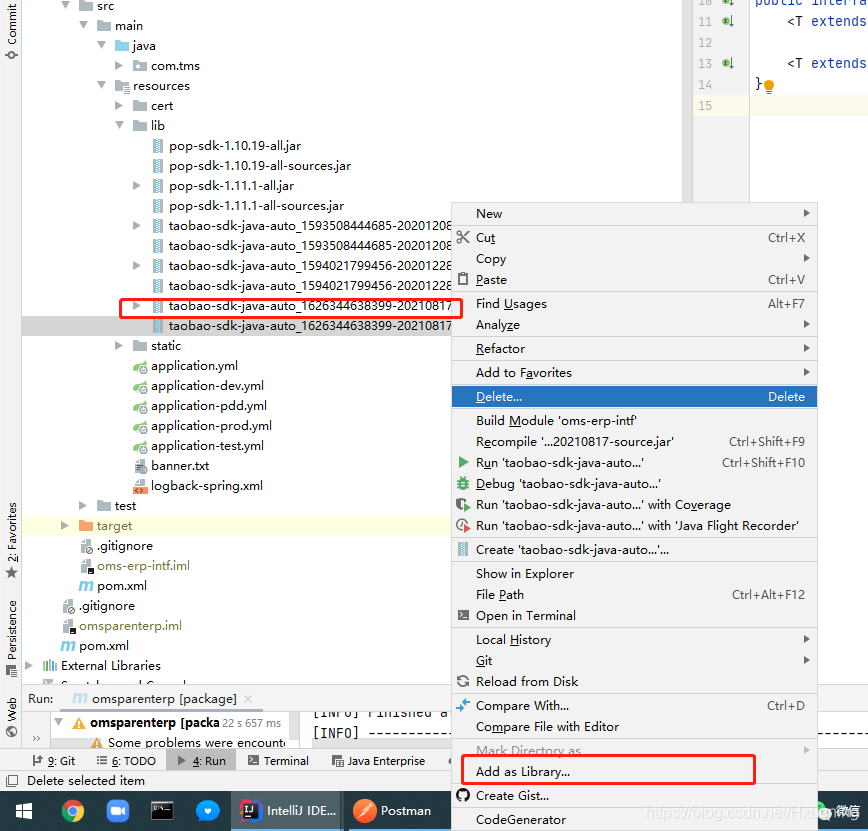Screen dimensions: 868x831
Task: Expand the static folder
Action: pos(119,345)
